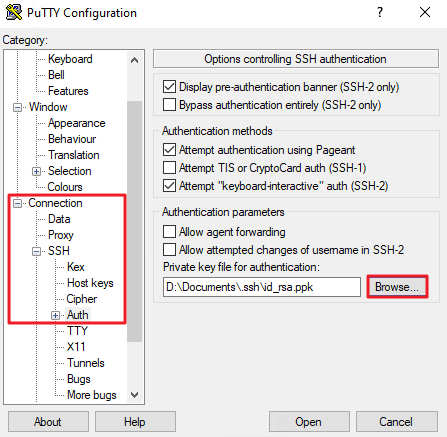This screenshot has height=437, width=447.
Task: Enable Allow agent forwarding
Action: click(x=169, y=231)
